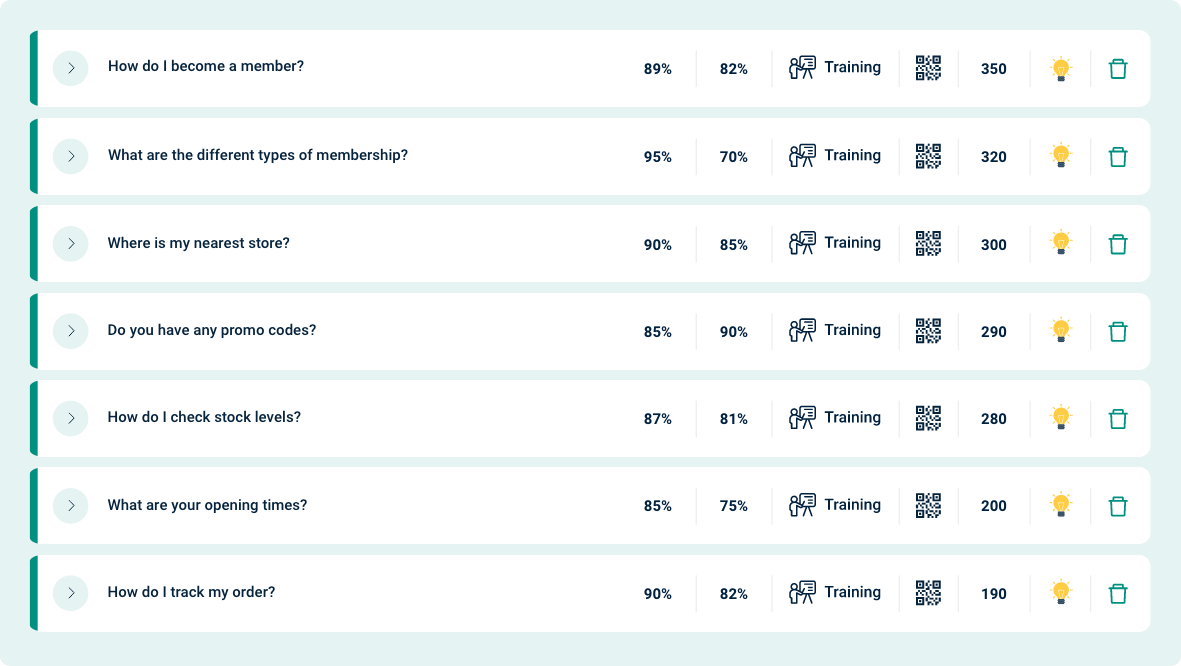Click the 350 count in first row

(x=993, y=69)
